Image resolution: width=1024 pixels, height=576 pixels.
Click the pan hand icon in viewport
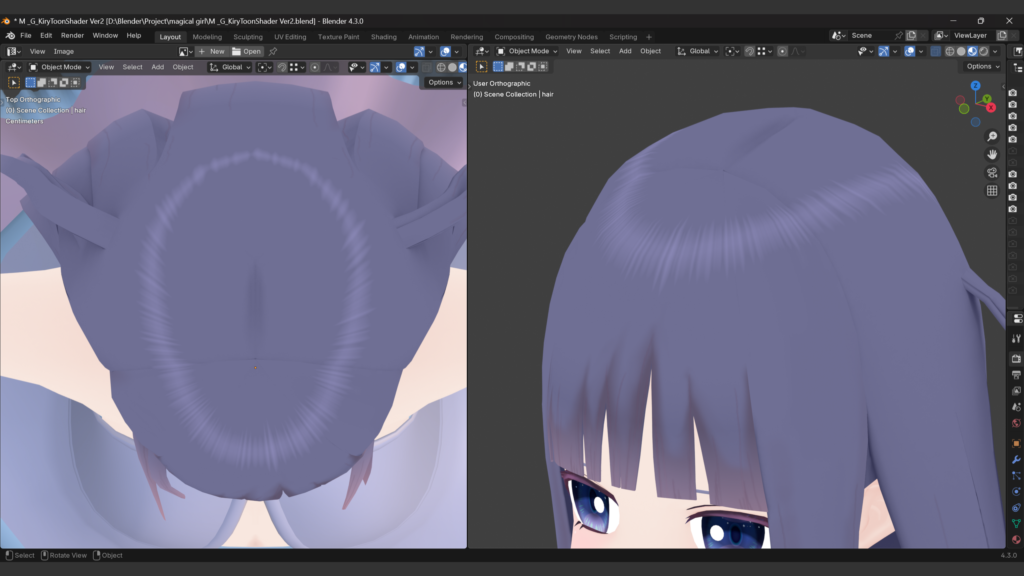click(992, 154)
